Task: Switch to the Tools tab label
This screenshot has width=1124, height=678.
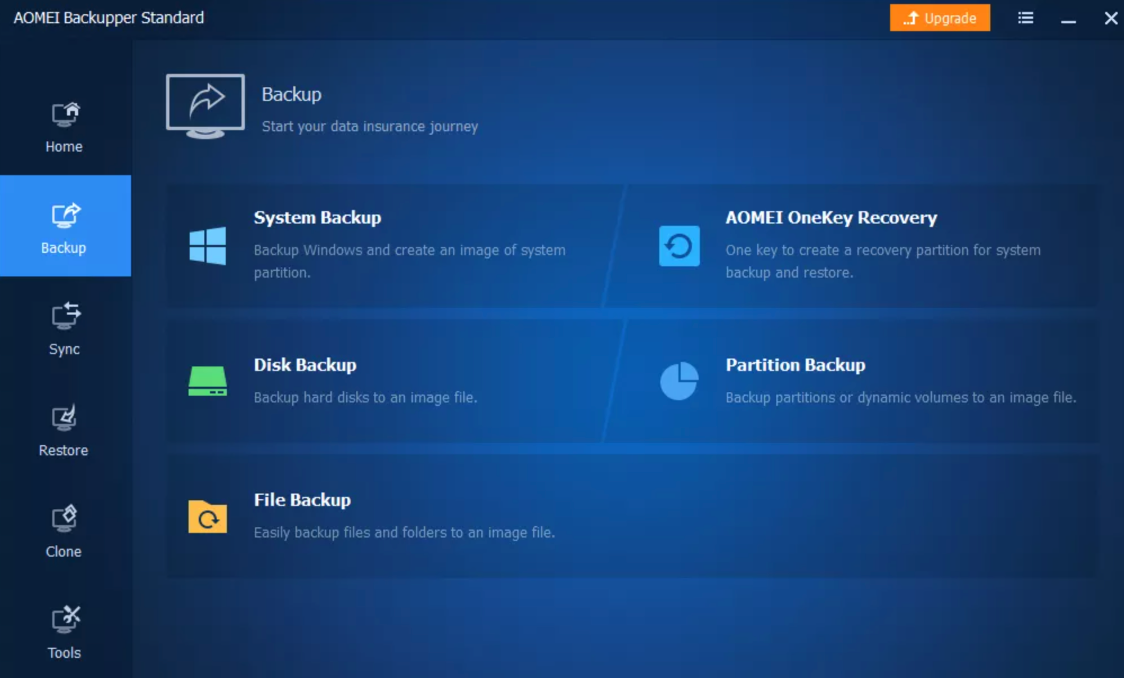Action: pos(64,653)
